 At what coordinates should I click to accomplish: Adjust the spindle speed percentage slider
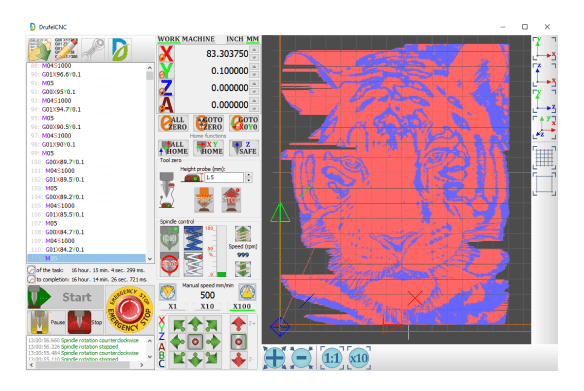(221, 251)
